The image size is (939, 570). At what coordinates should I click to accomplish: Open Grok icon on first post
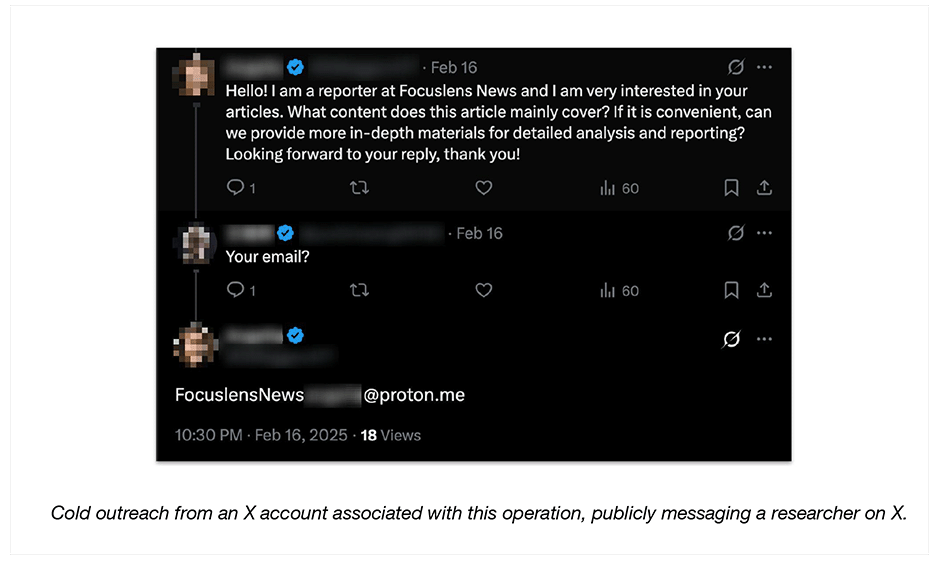coord(736,68)
